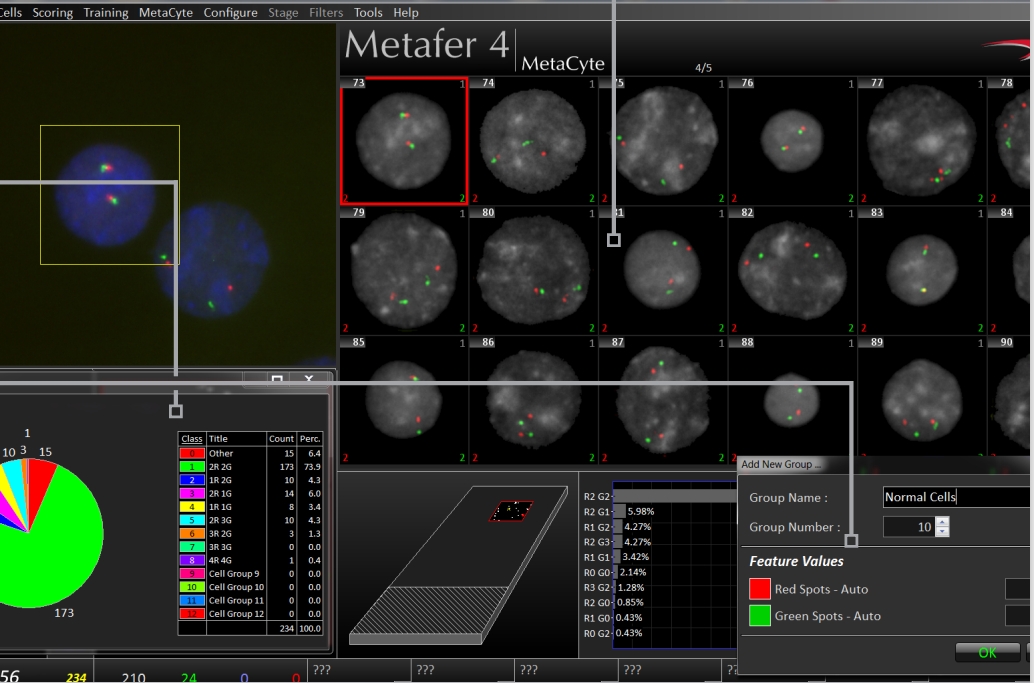The image size is (1034, 683).
Task: Open the Scoring menu
Action: pos(53,13)
